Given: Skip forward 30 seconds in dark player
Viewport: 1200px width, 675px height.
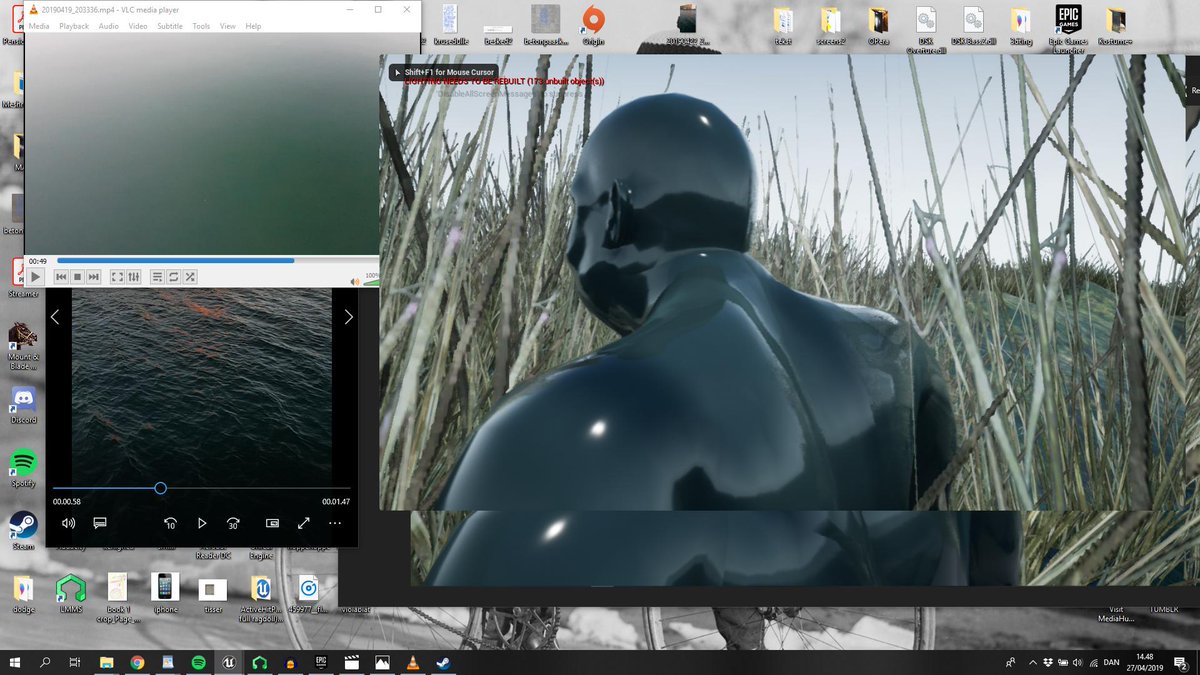Looking at the screenshot, I should click(x=233, y=522).
